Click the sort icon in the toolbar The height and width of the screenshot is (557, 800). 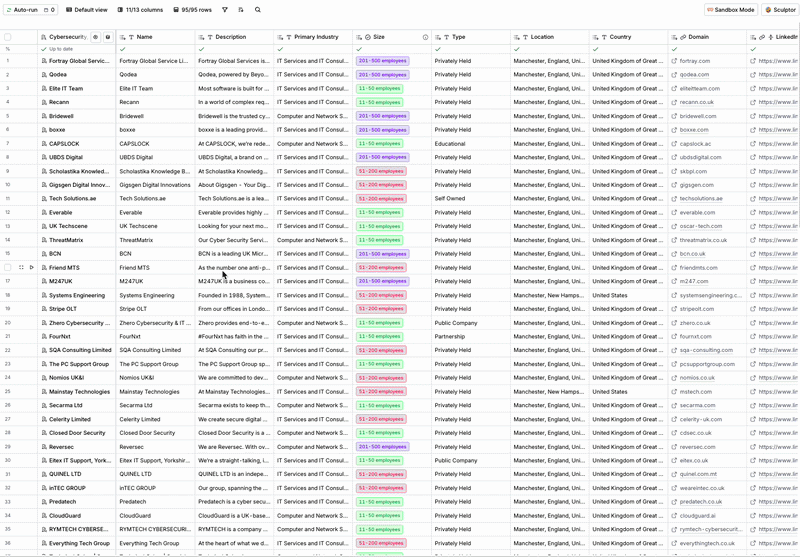[x=241, y=10]
